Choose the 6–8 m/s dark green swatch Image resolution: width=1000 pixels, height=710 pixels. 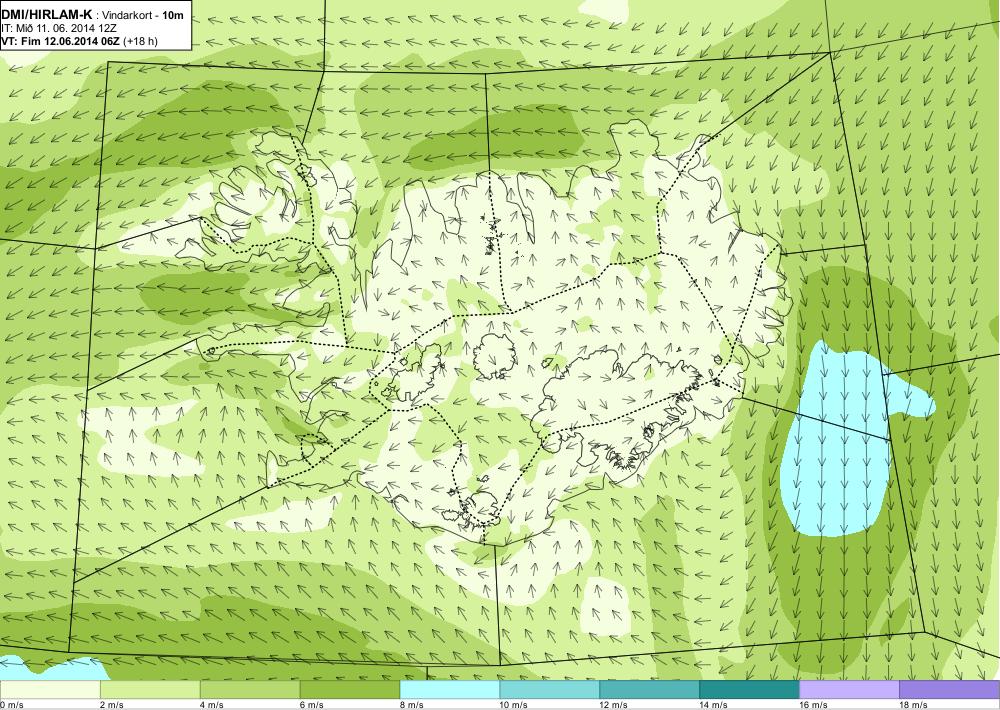pyautogui.click(x=349, y=690)
